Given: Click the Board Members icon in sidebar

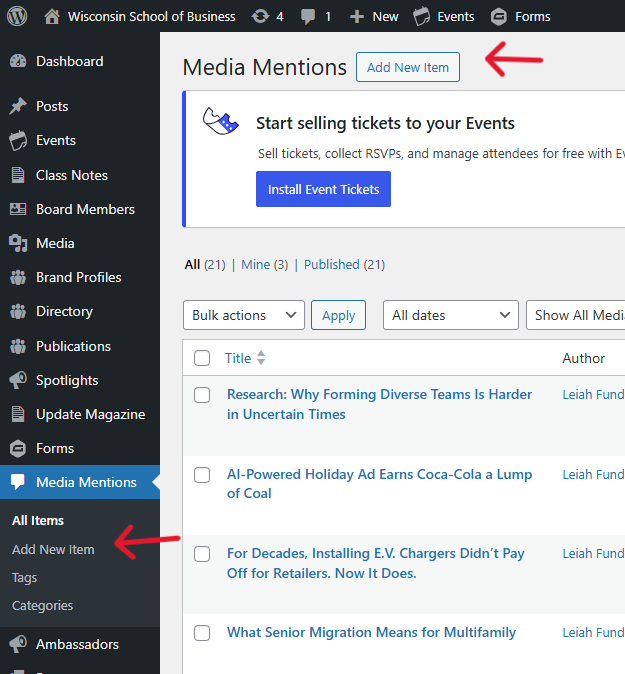Looking at the screenshot, I should 18,209.
